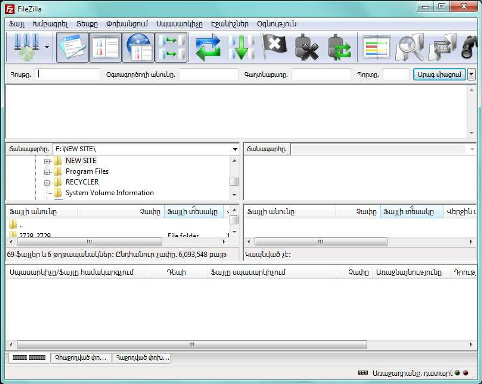482x384 pixels.
Task: Focus the Username input field
Action: point(209,74)
